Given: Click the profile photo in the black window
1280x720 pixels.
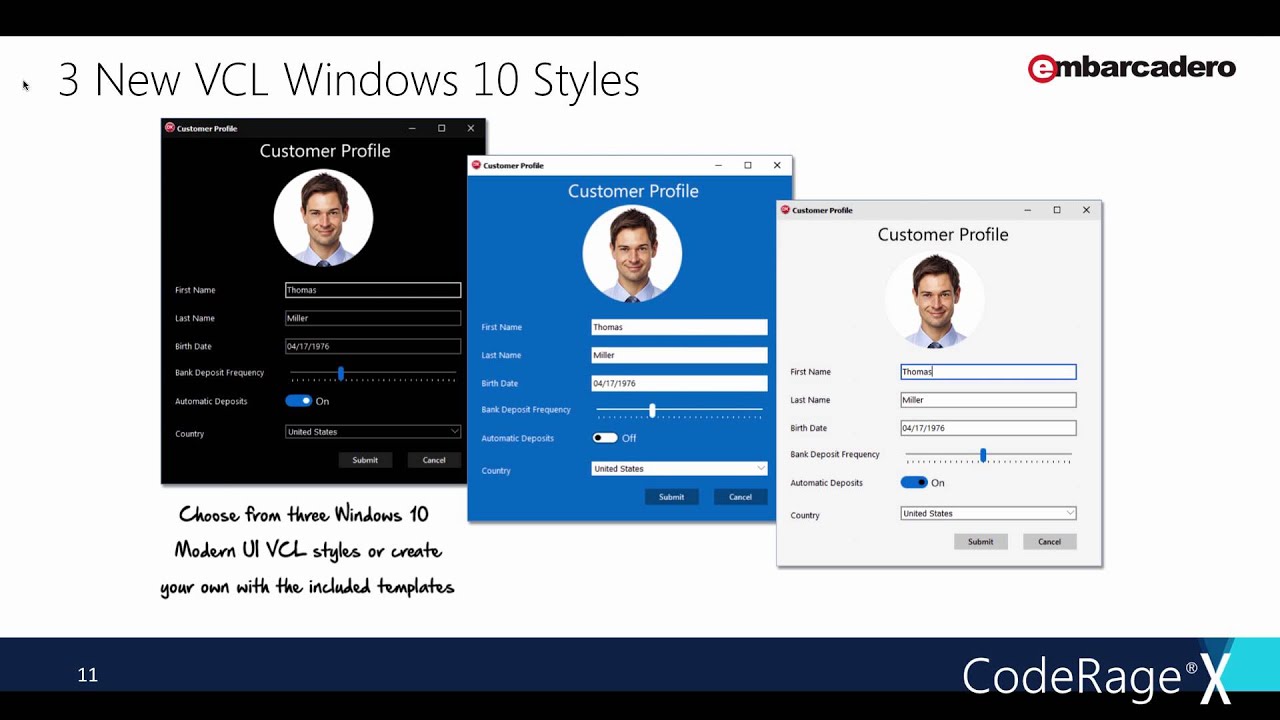Looking at the screenshot, I should pyautogui.click(x=323, y=218).
